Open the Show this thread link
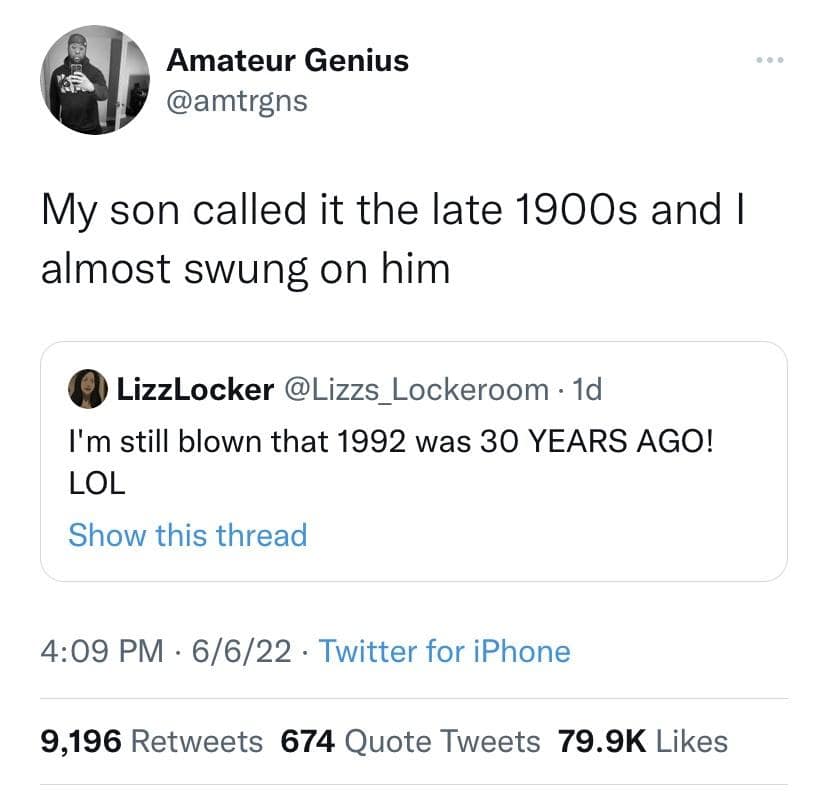Viewport: 828px width, 794px height. [x=187, y=535]
